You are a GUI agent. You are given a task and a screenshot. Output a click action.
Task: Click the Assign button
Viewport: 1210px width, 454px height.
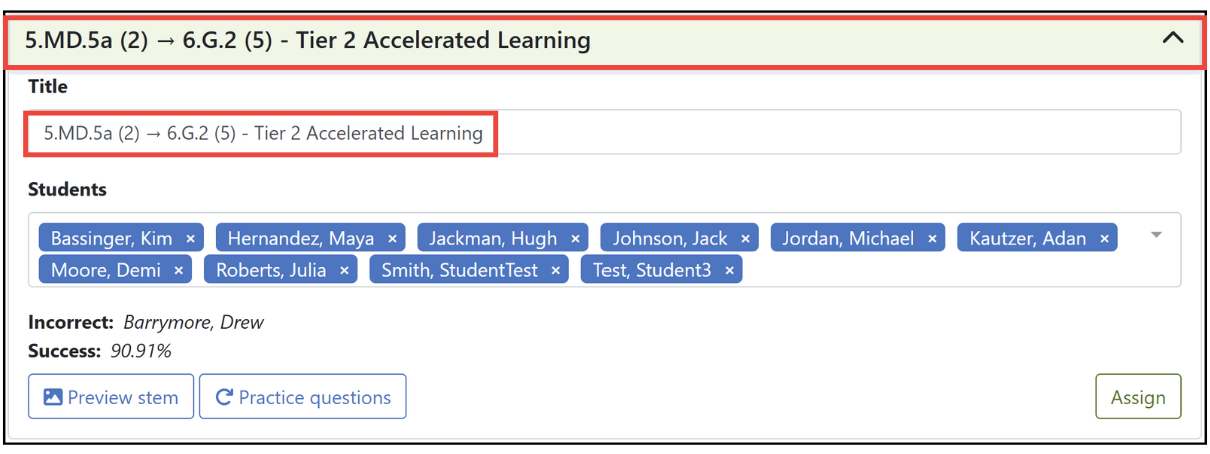point(1138,397)
